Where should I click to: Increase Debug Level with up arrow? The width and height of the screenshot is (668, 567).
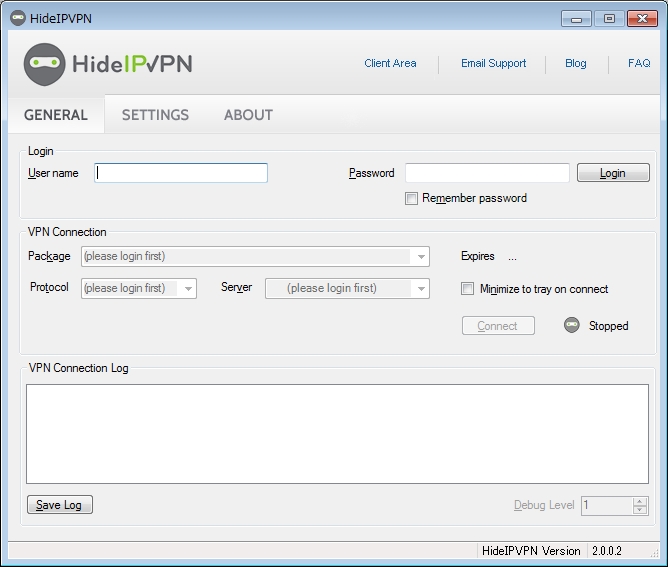point(639,501)
